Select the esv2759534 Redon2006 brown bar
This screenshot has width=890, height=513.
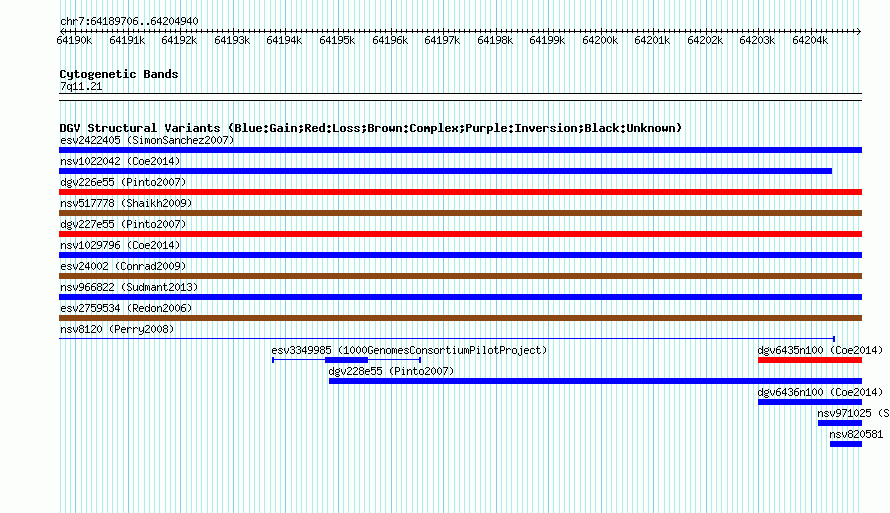tap(460, 318)
